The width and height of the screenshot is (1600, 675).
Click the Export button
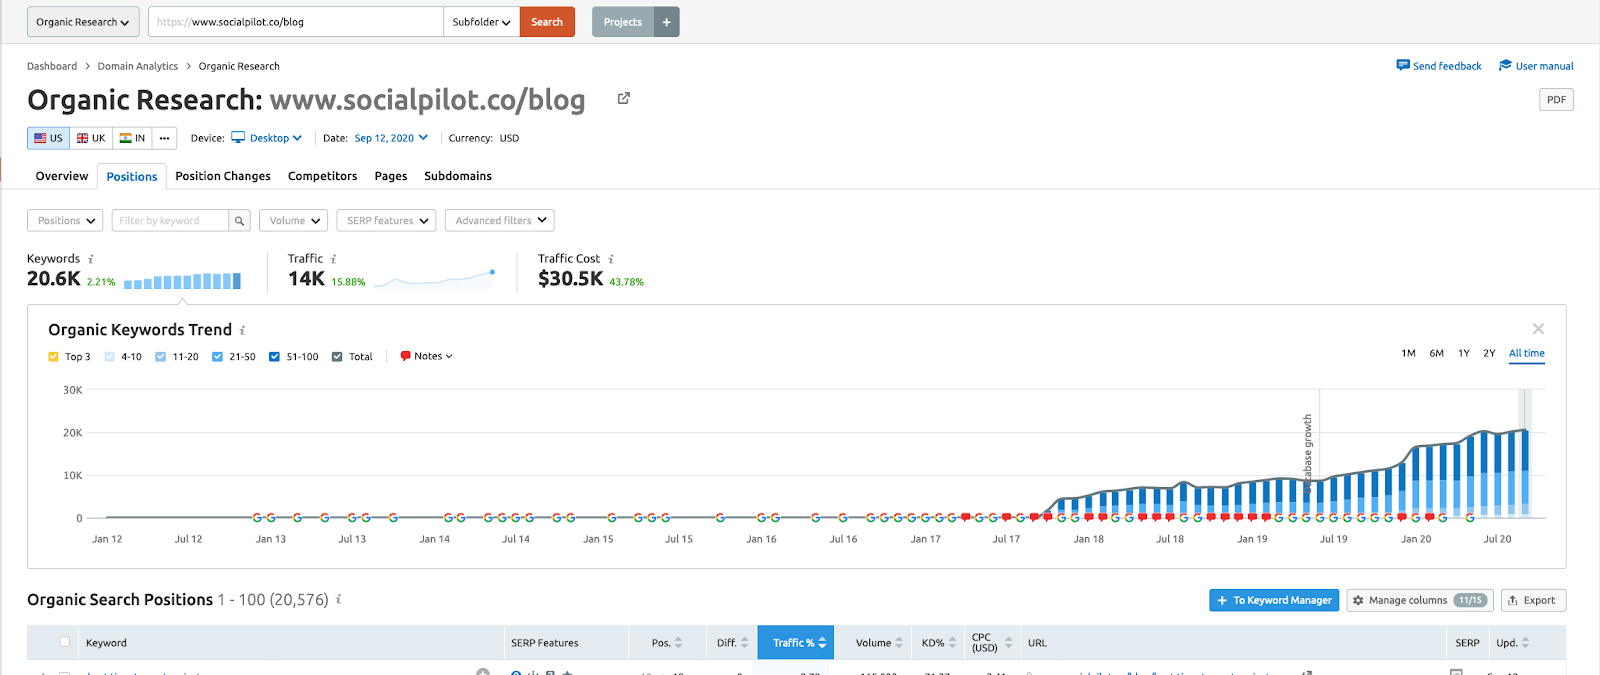pyautogui.click(x=1533, y=600)
